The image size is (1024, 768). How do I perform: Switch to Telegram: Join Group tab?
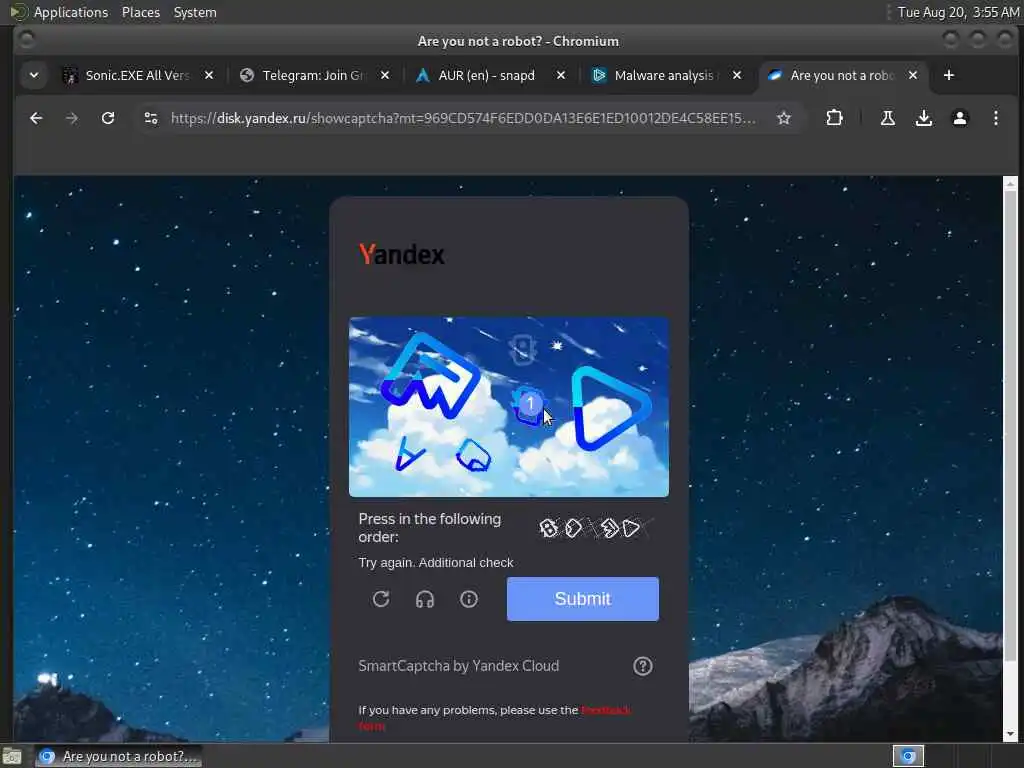(x=310, y=75)
